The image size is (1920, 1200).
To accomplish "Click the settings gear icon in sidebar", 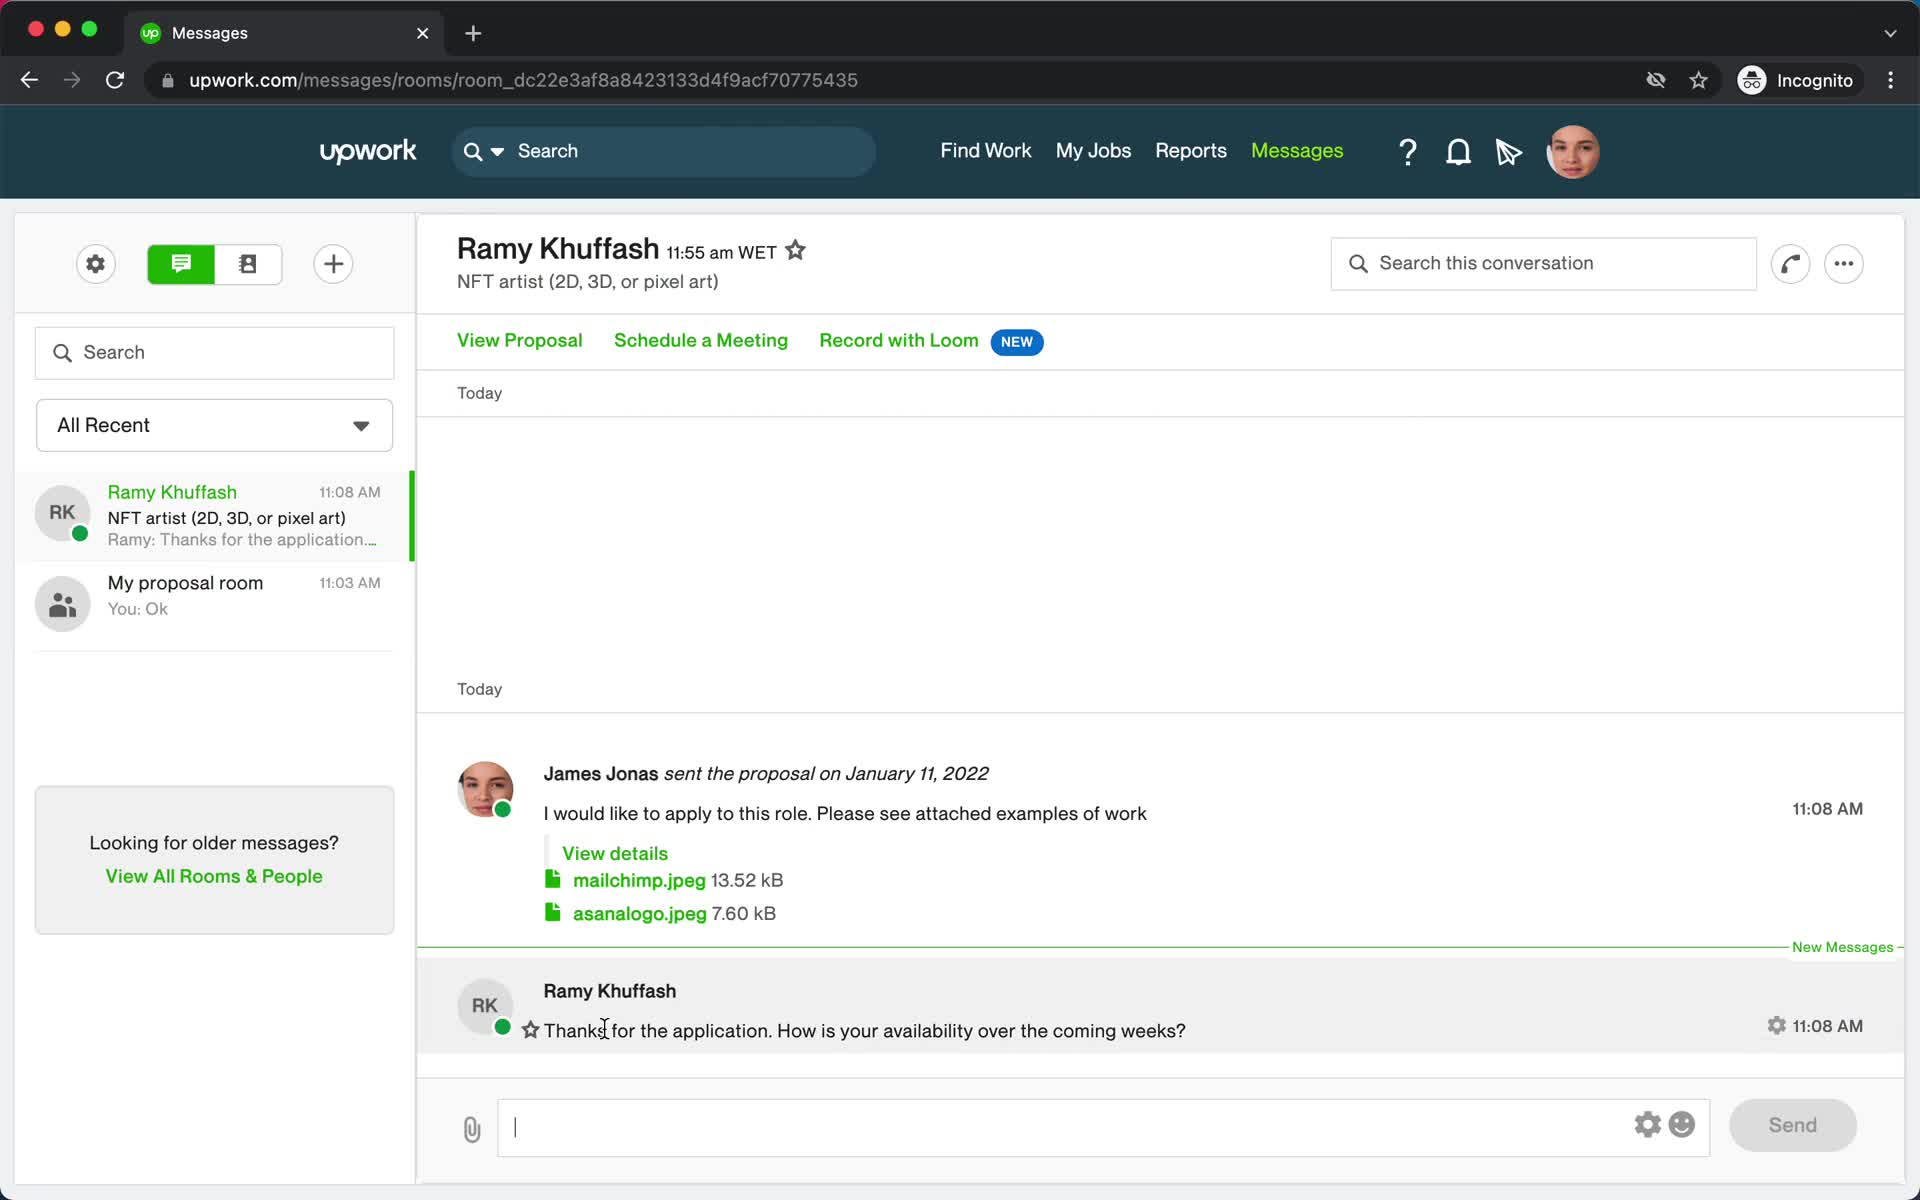I will 94,264.
